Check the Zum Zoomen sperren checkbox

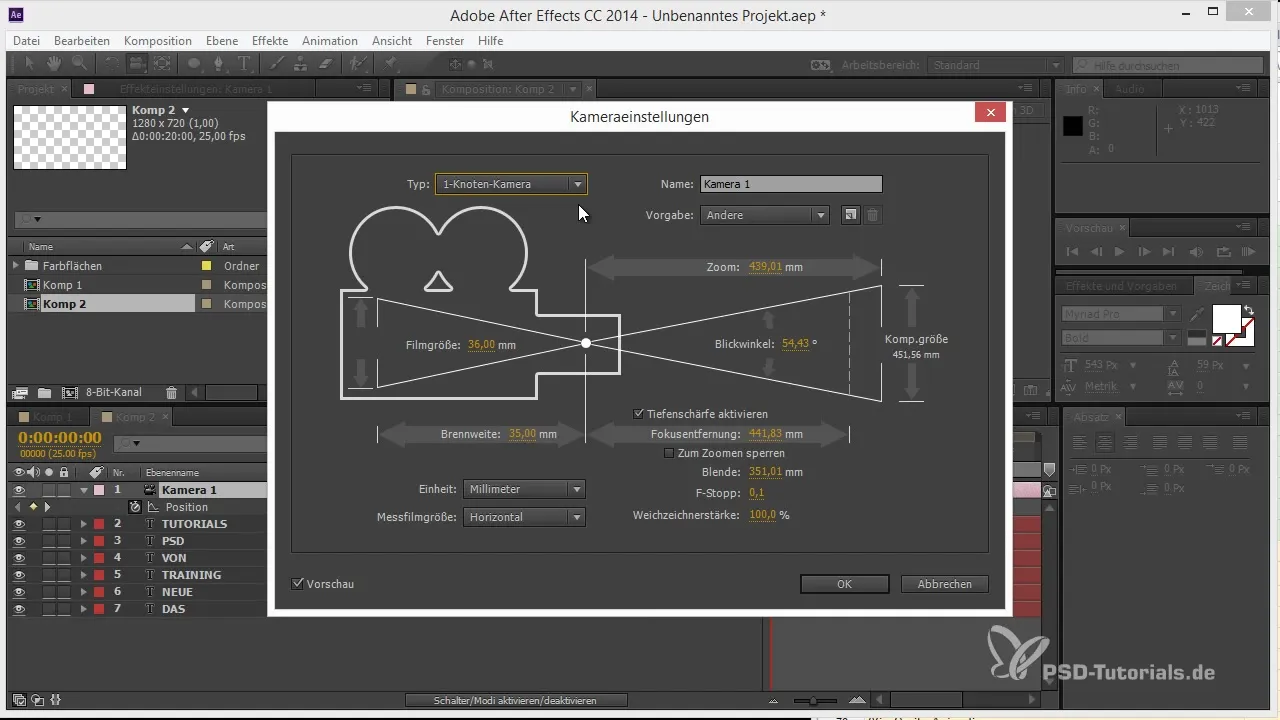[669, 453]
